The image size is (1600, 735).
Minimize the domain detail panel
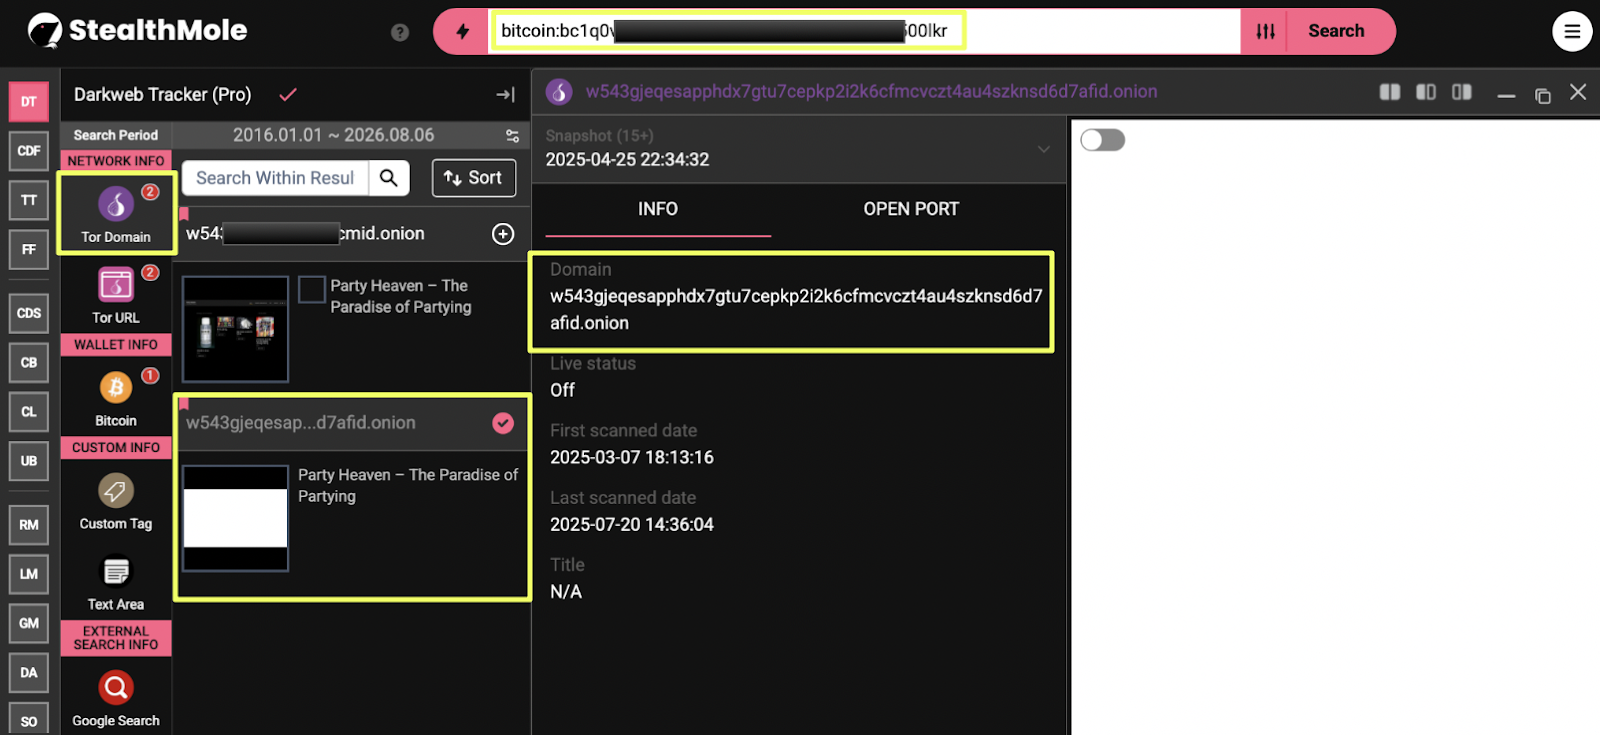point(1506,95)
